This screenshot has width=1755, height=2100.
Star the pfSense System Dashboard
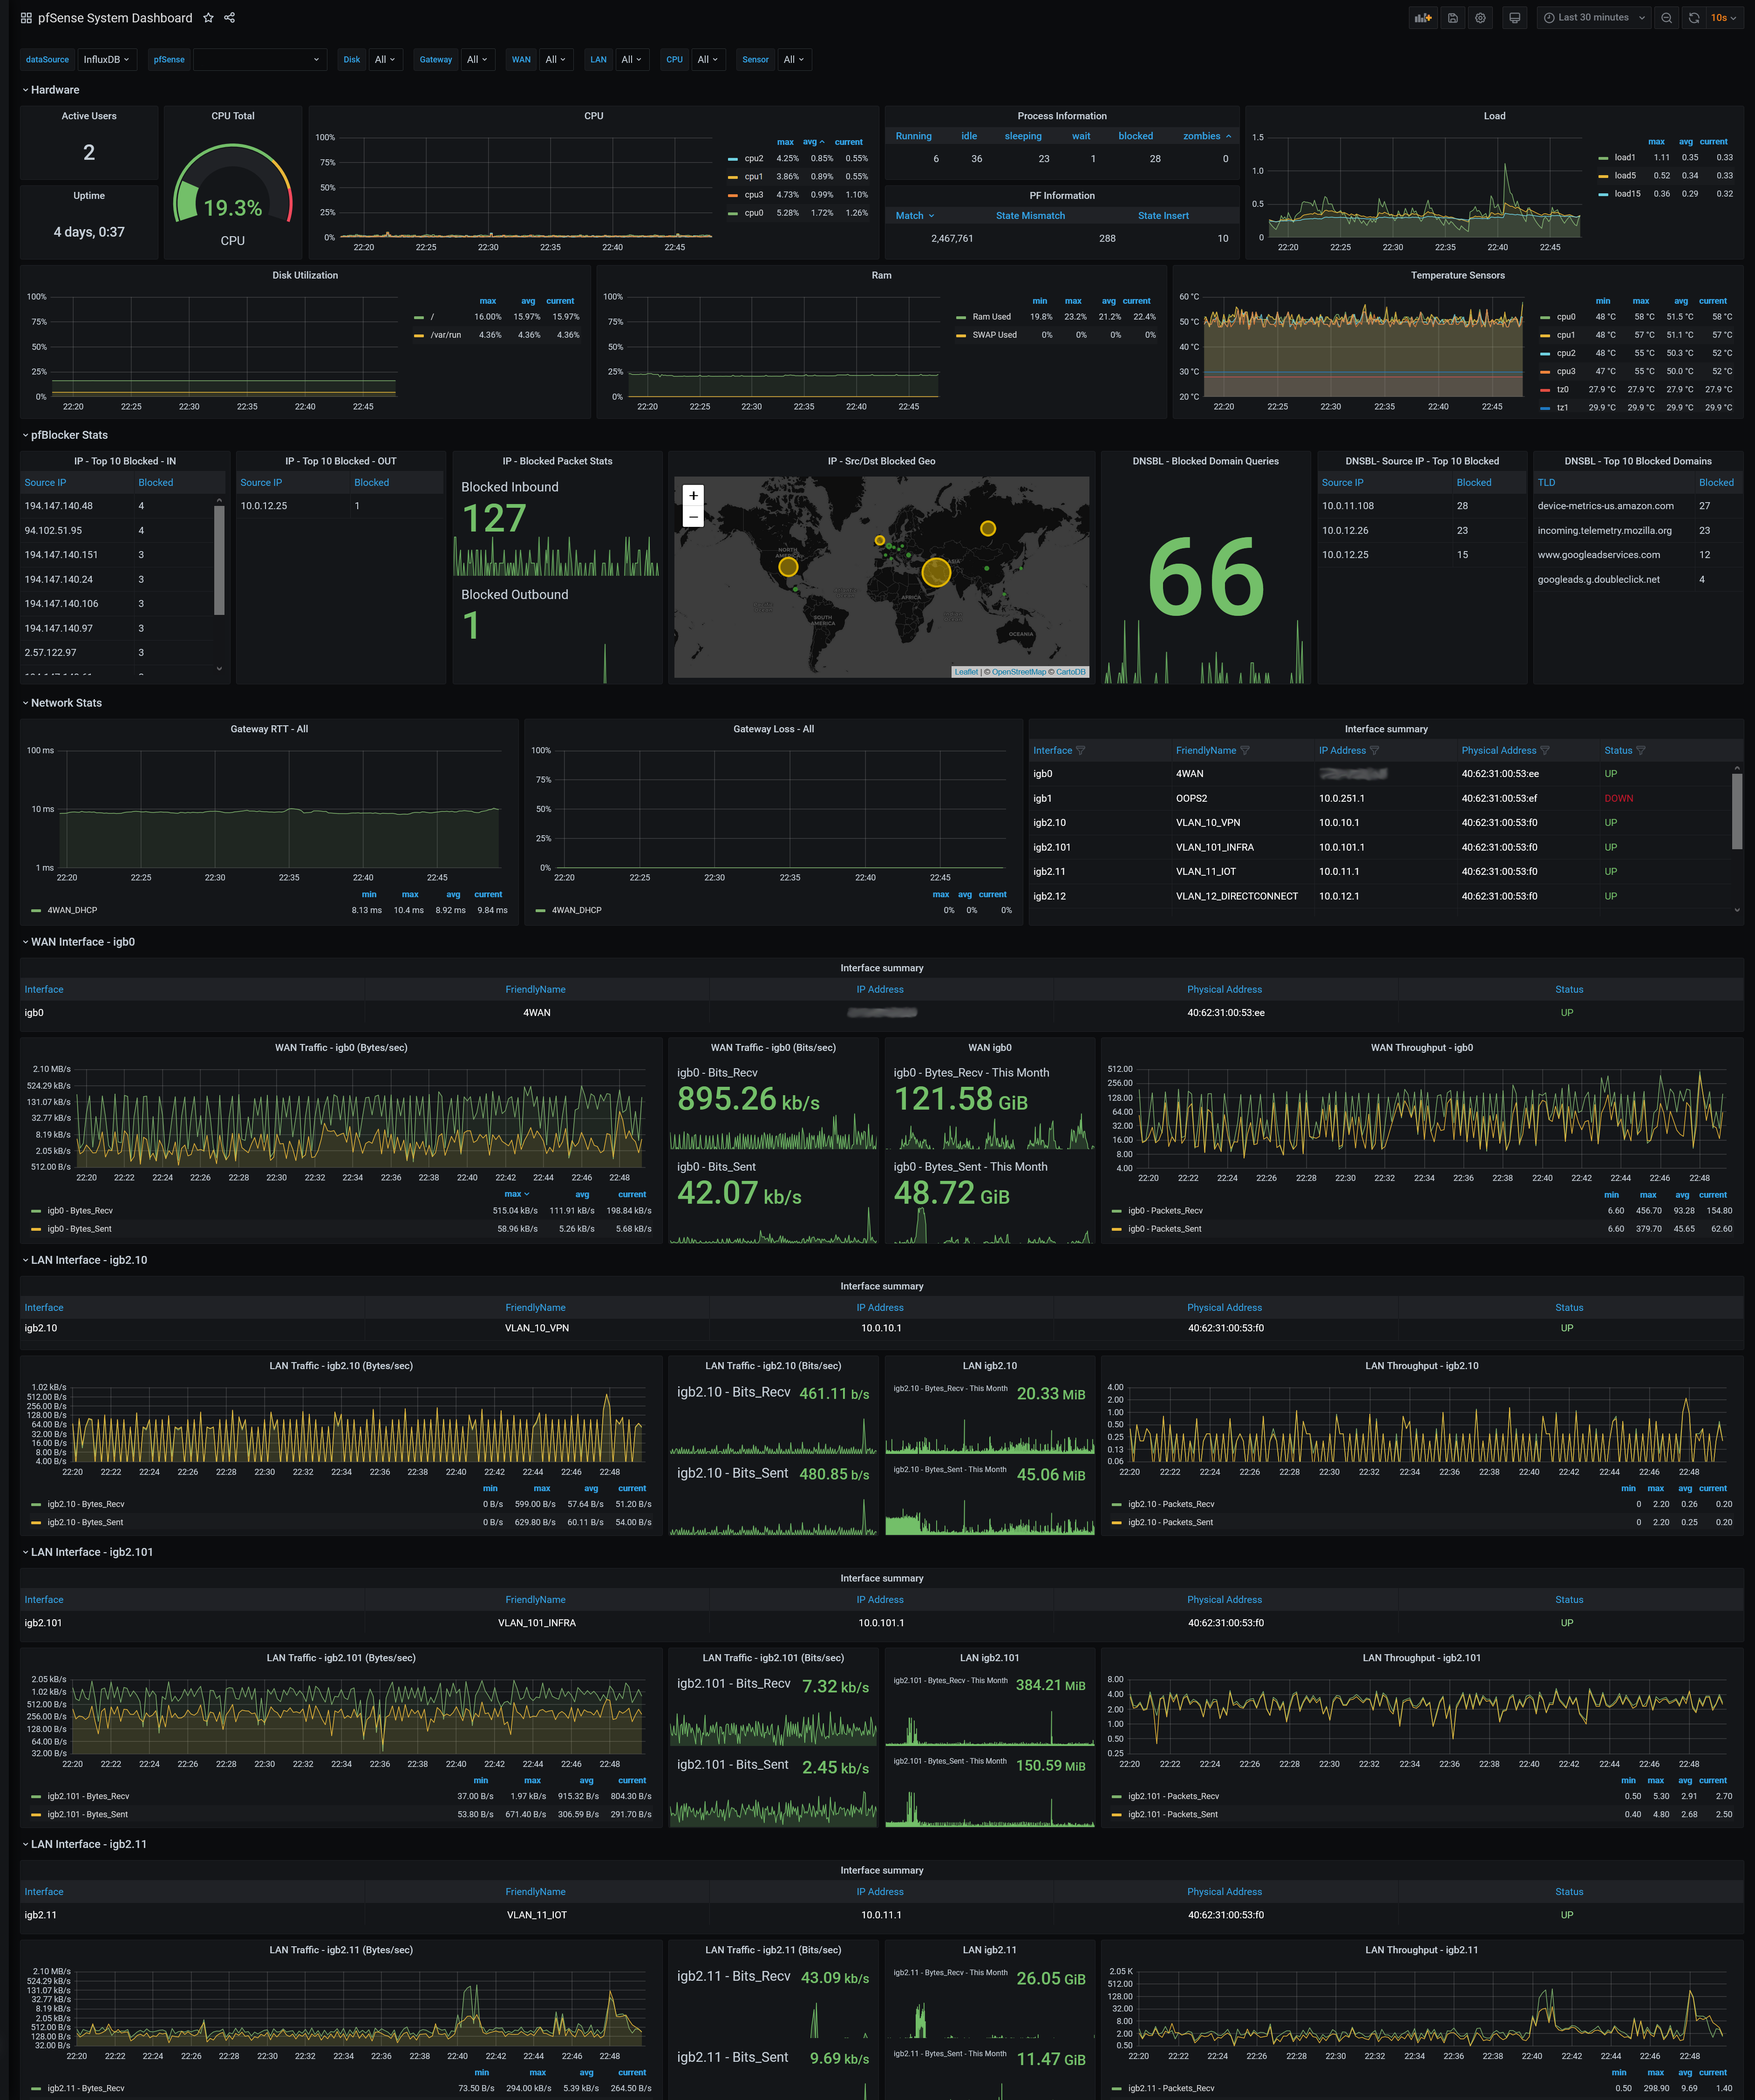(208, 18)
